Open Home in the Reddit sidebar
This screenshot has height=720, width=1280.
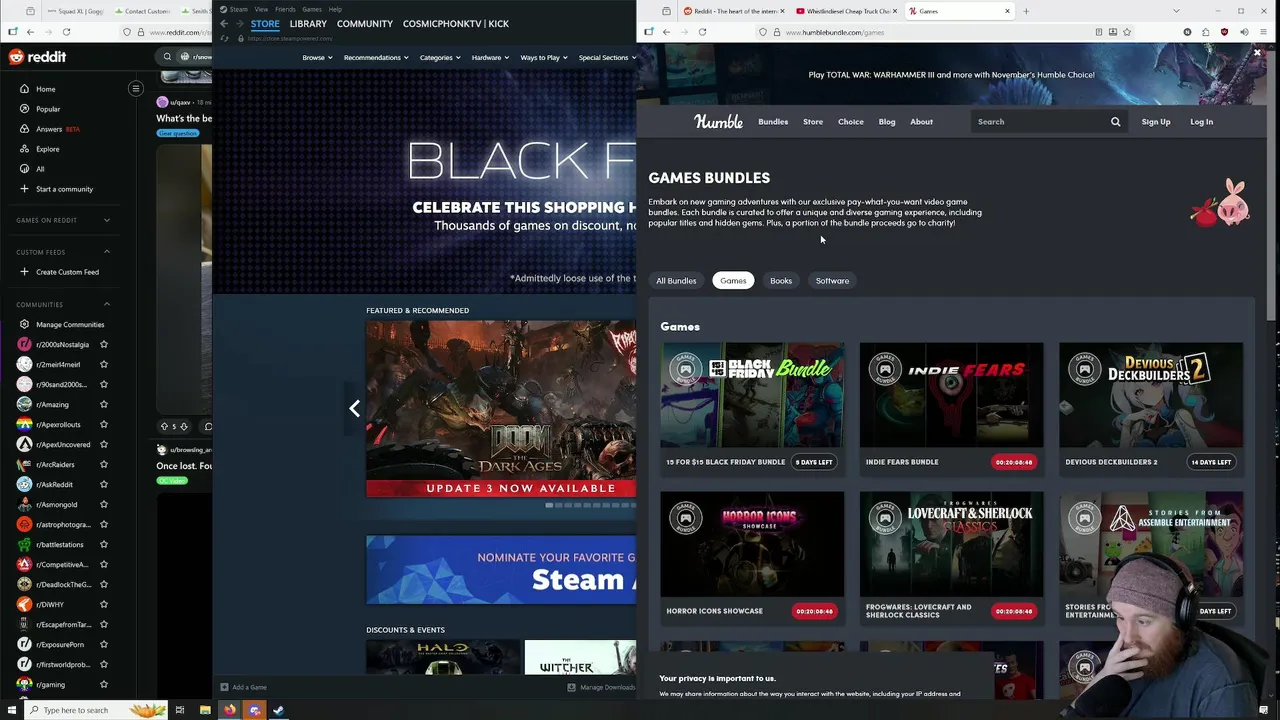point(45,89)
